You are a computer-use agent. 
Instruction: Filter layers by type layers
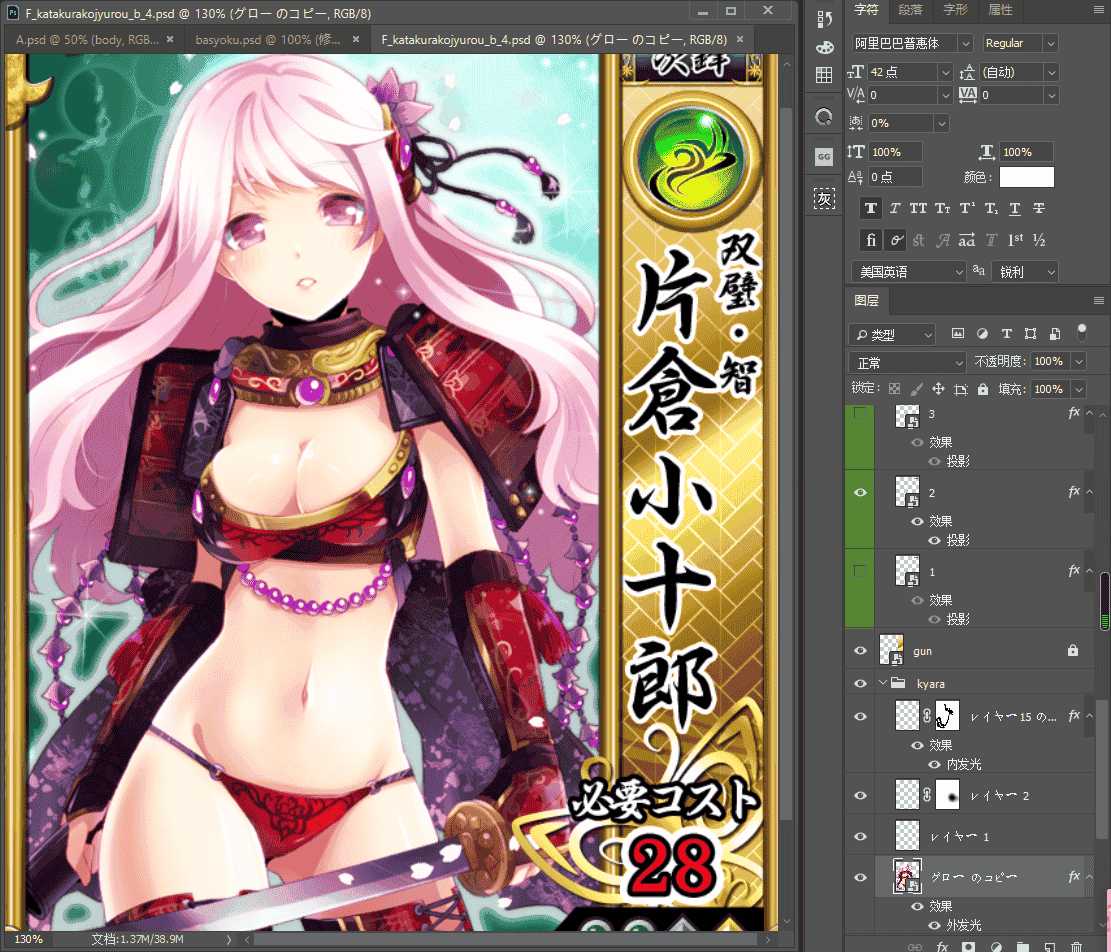[x=1006, y=334]
